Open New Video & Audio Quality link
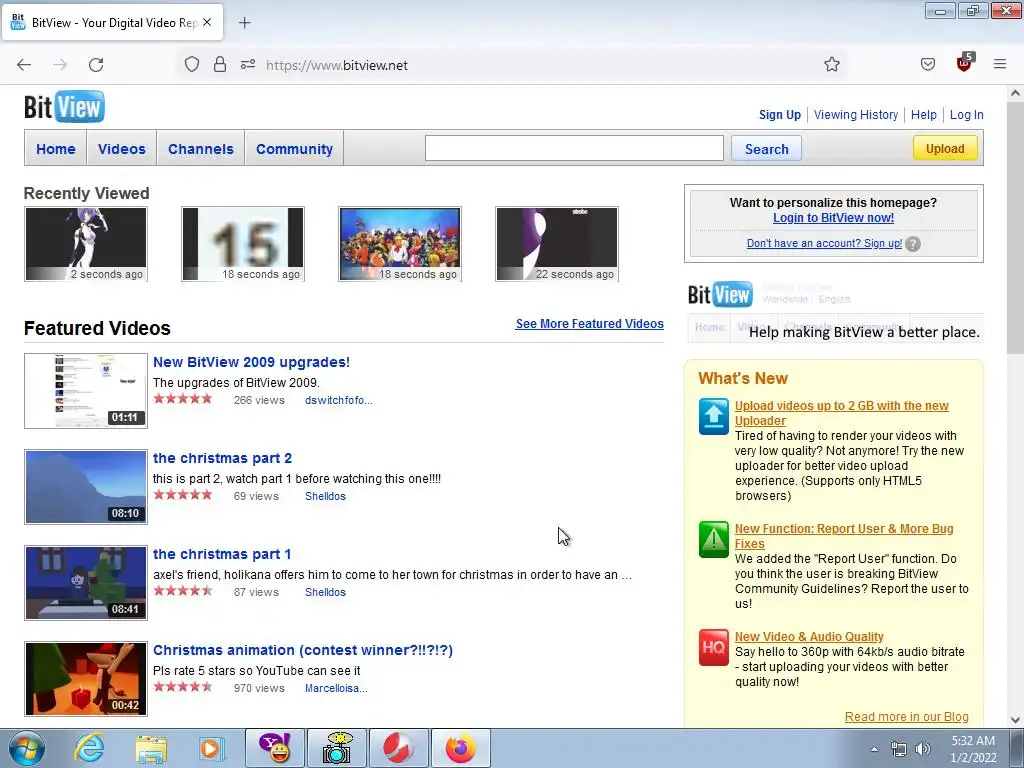 (x=809, y=637)
